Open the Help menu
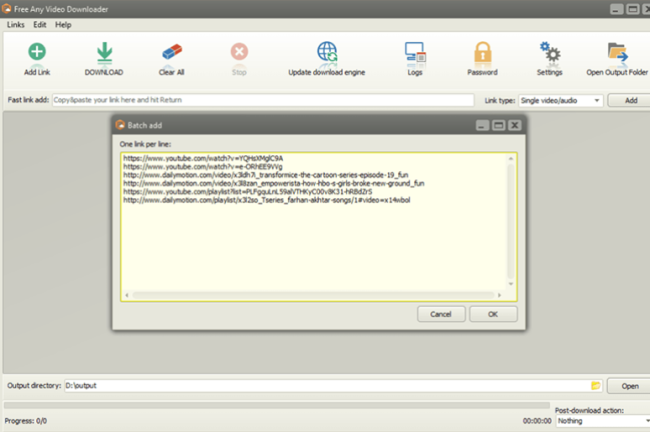The height and width of the screenshot is (432, 650). pos(63,25)
